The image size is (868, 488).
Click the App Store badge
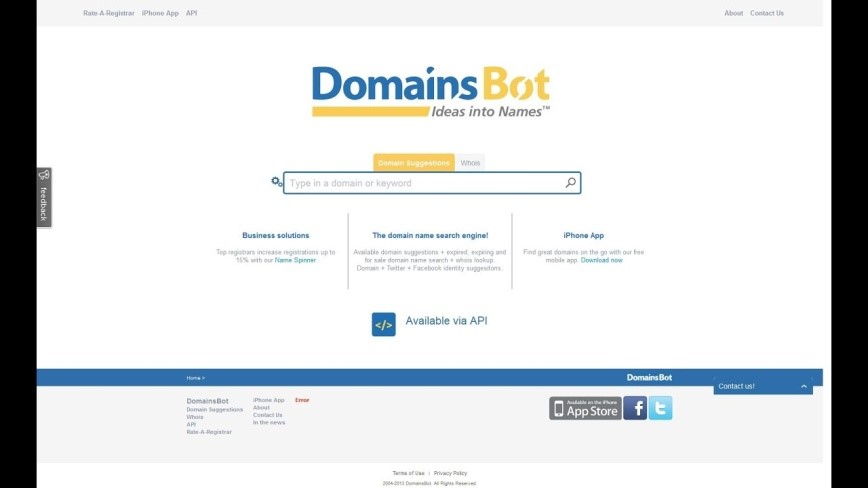pos(585,408)
